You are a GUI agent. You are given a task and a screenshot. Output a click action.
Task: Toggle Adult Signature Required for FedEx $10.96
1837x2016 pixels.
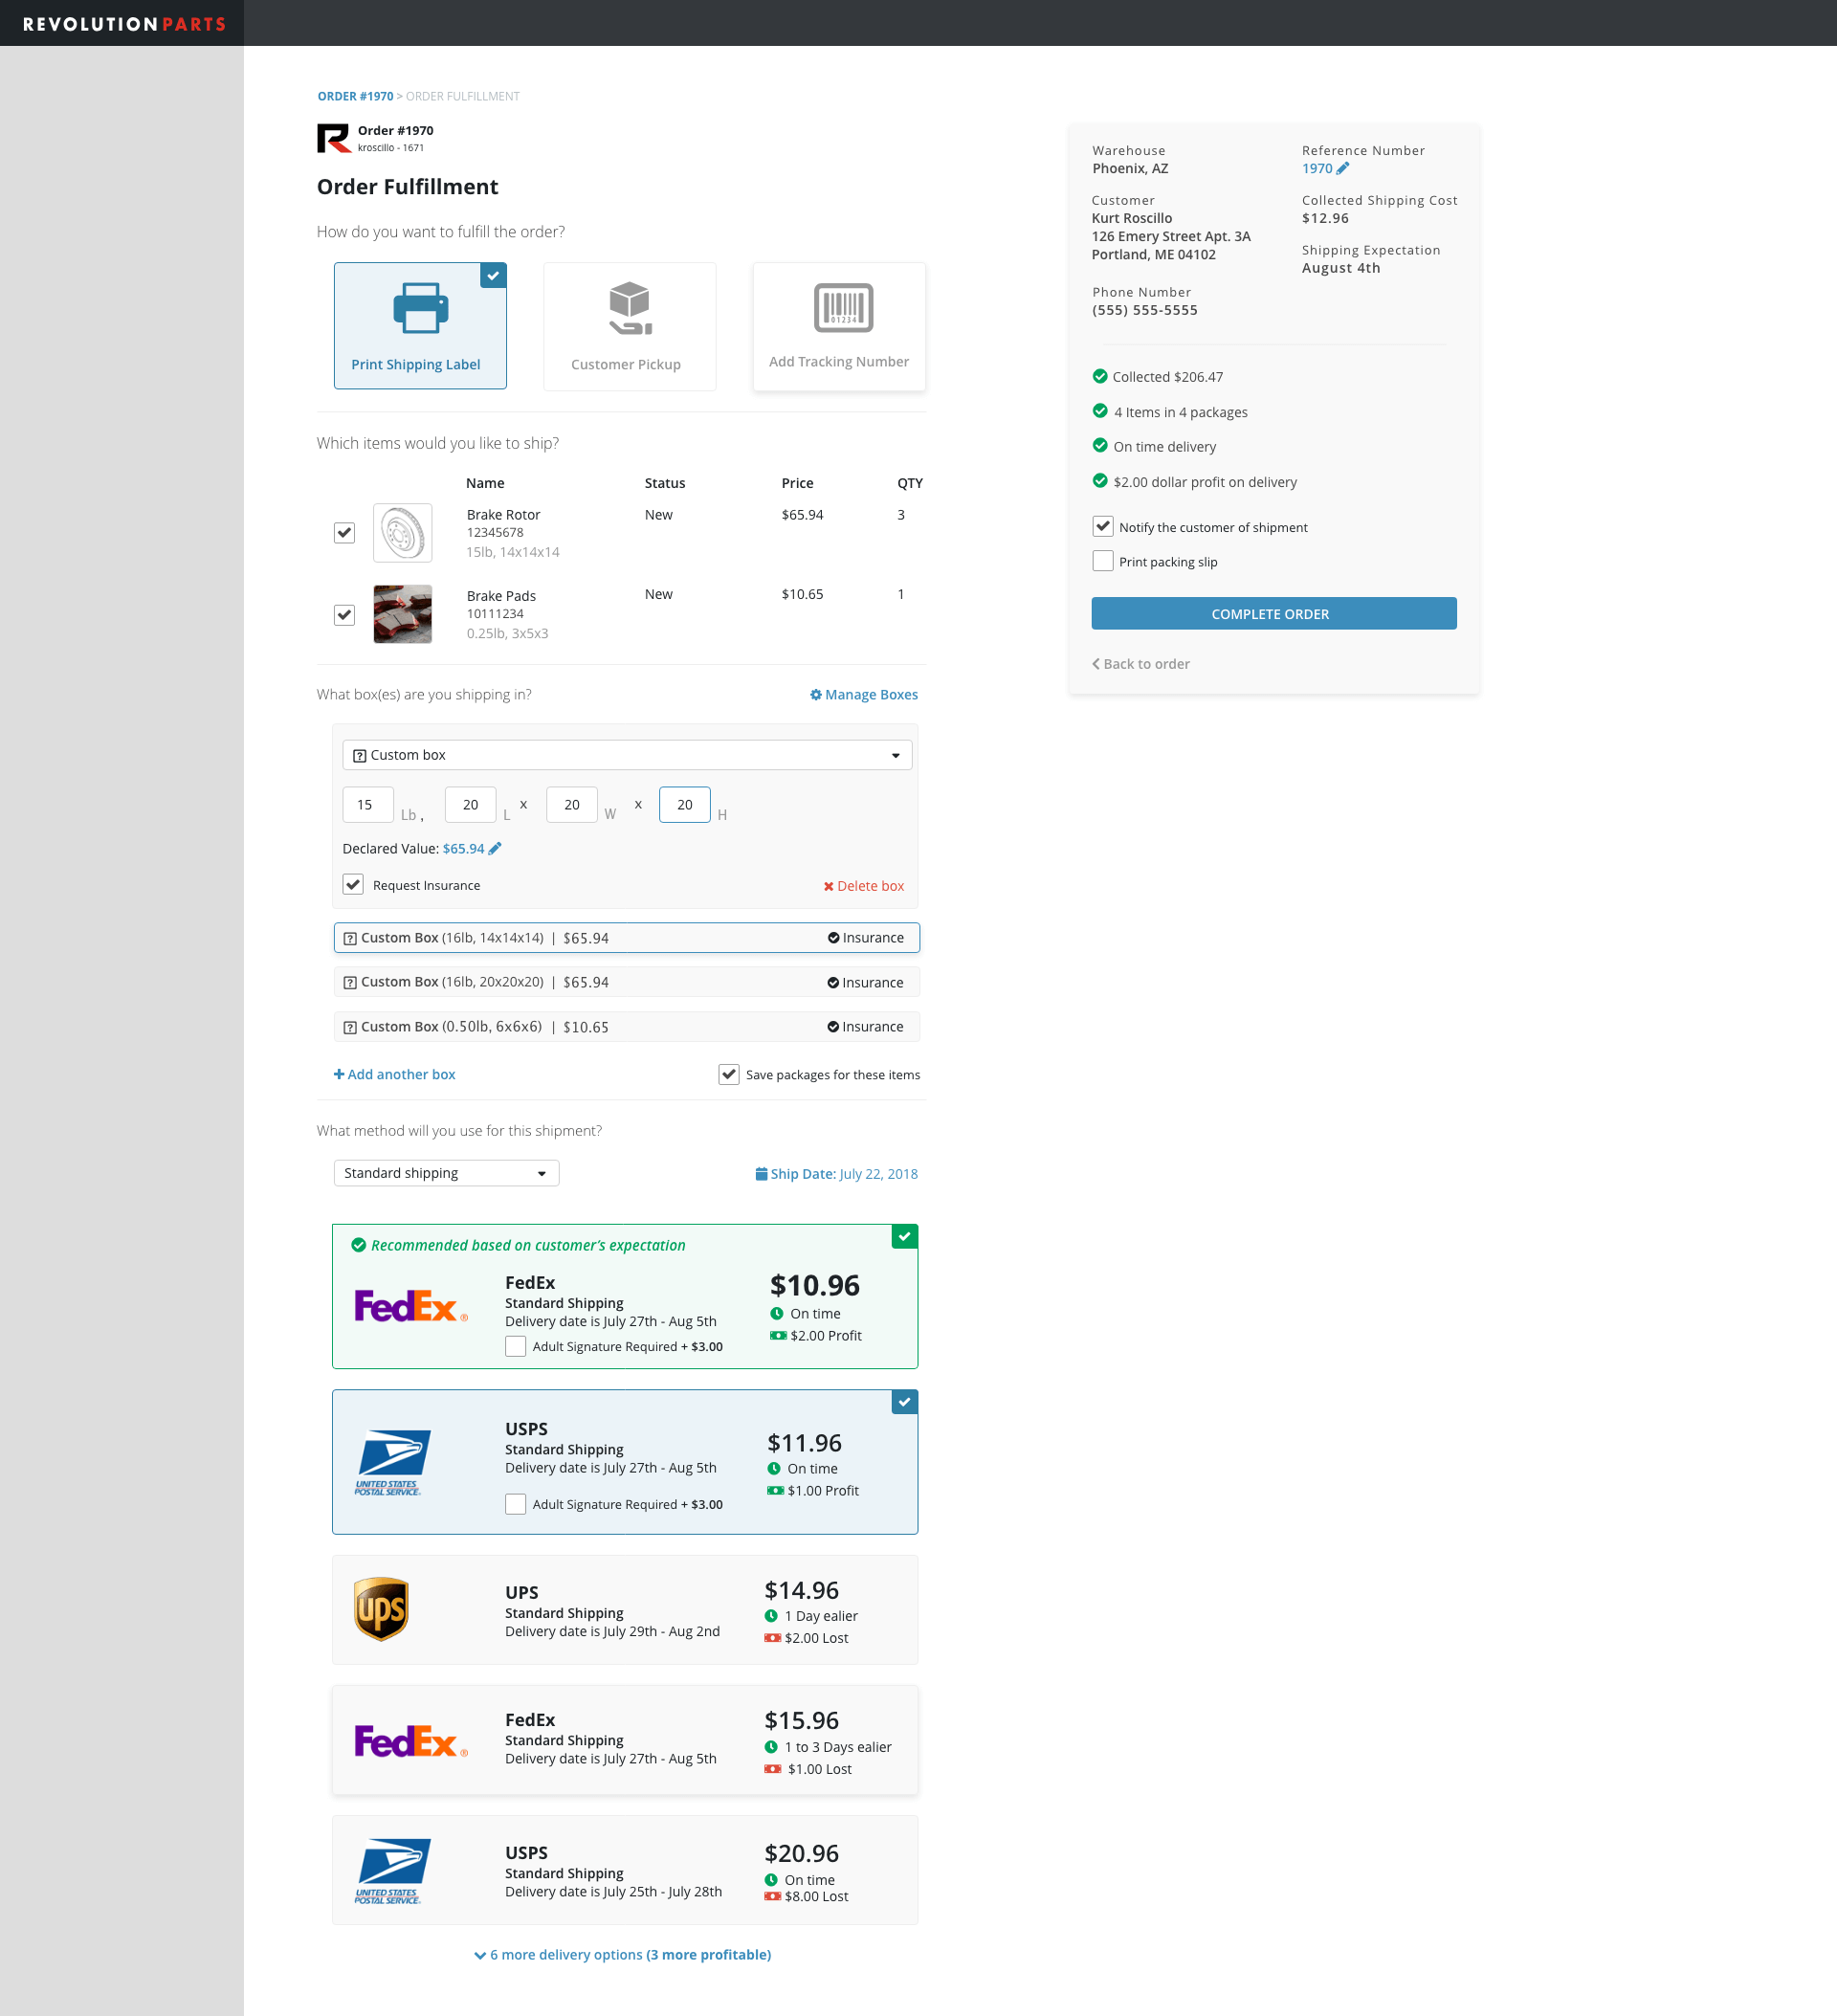click(x=515, y=1347)
